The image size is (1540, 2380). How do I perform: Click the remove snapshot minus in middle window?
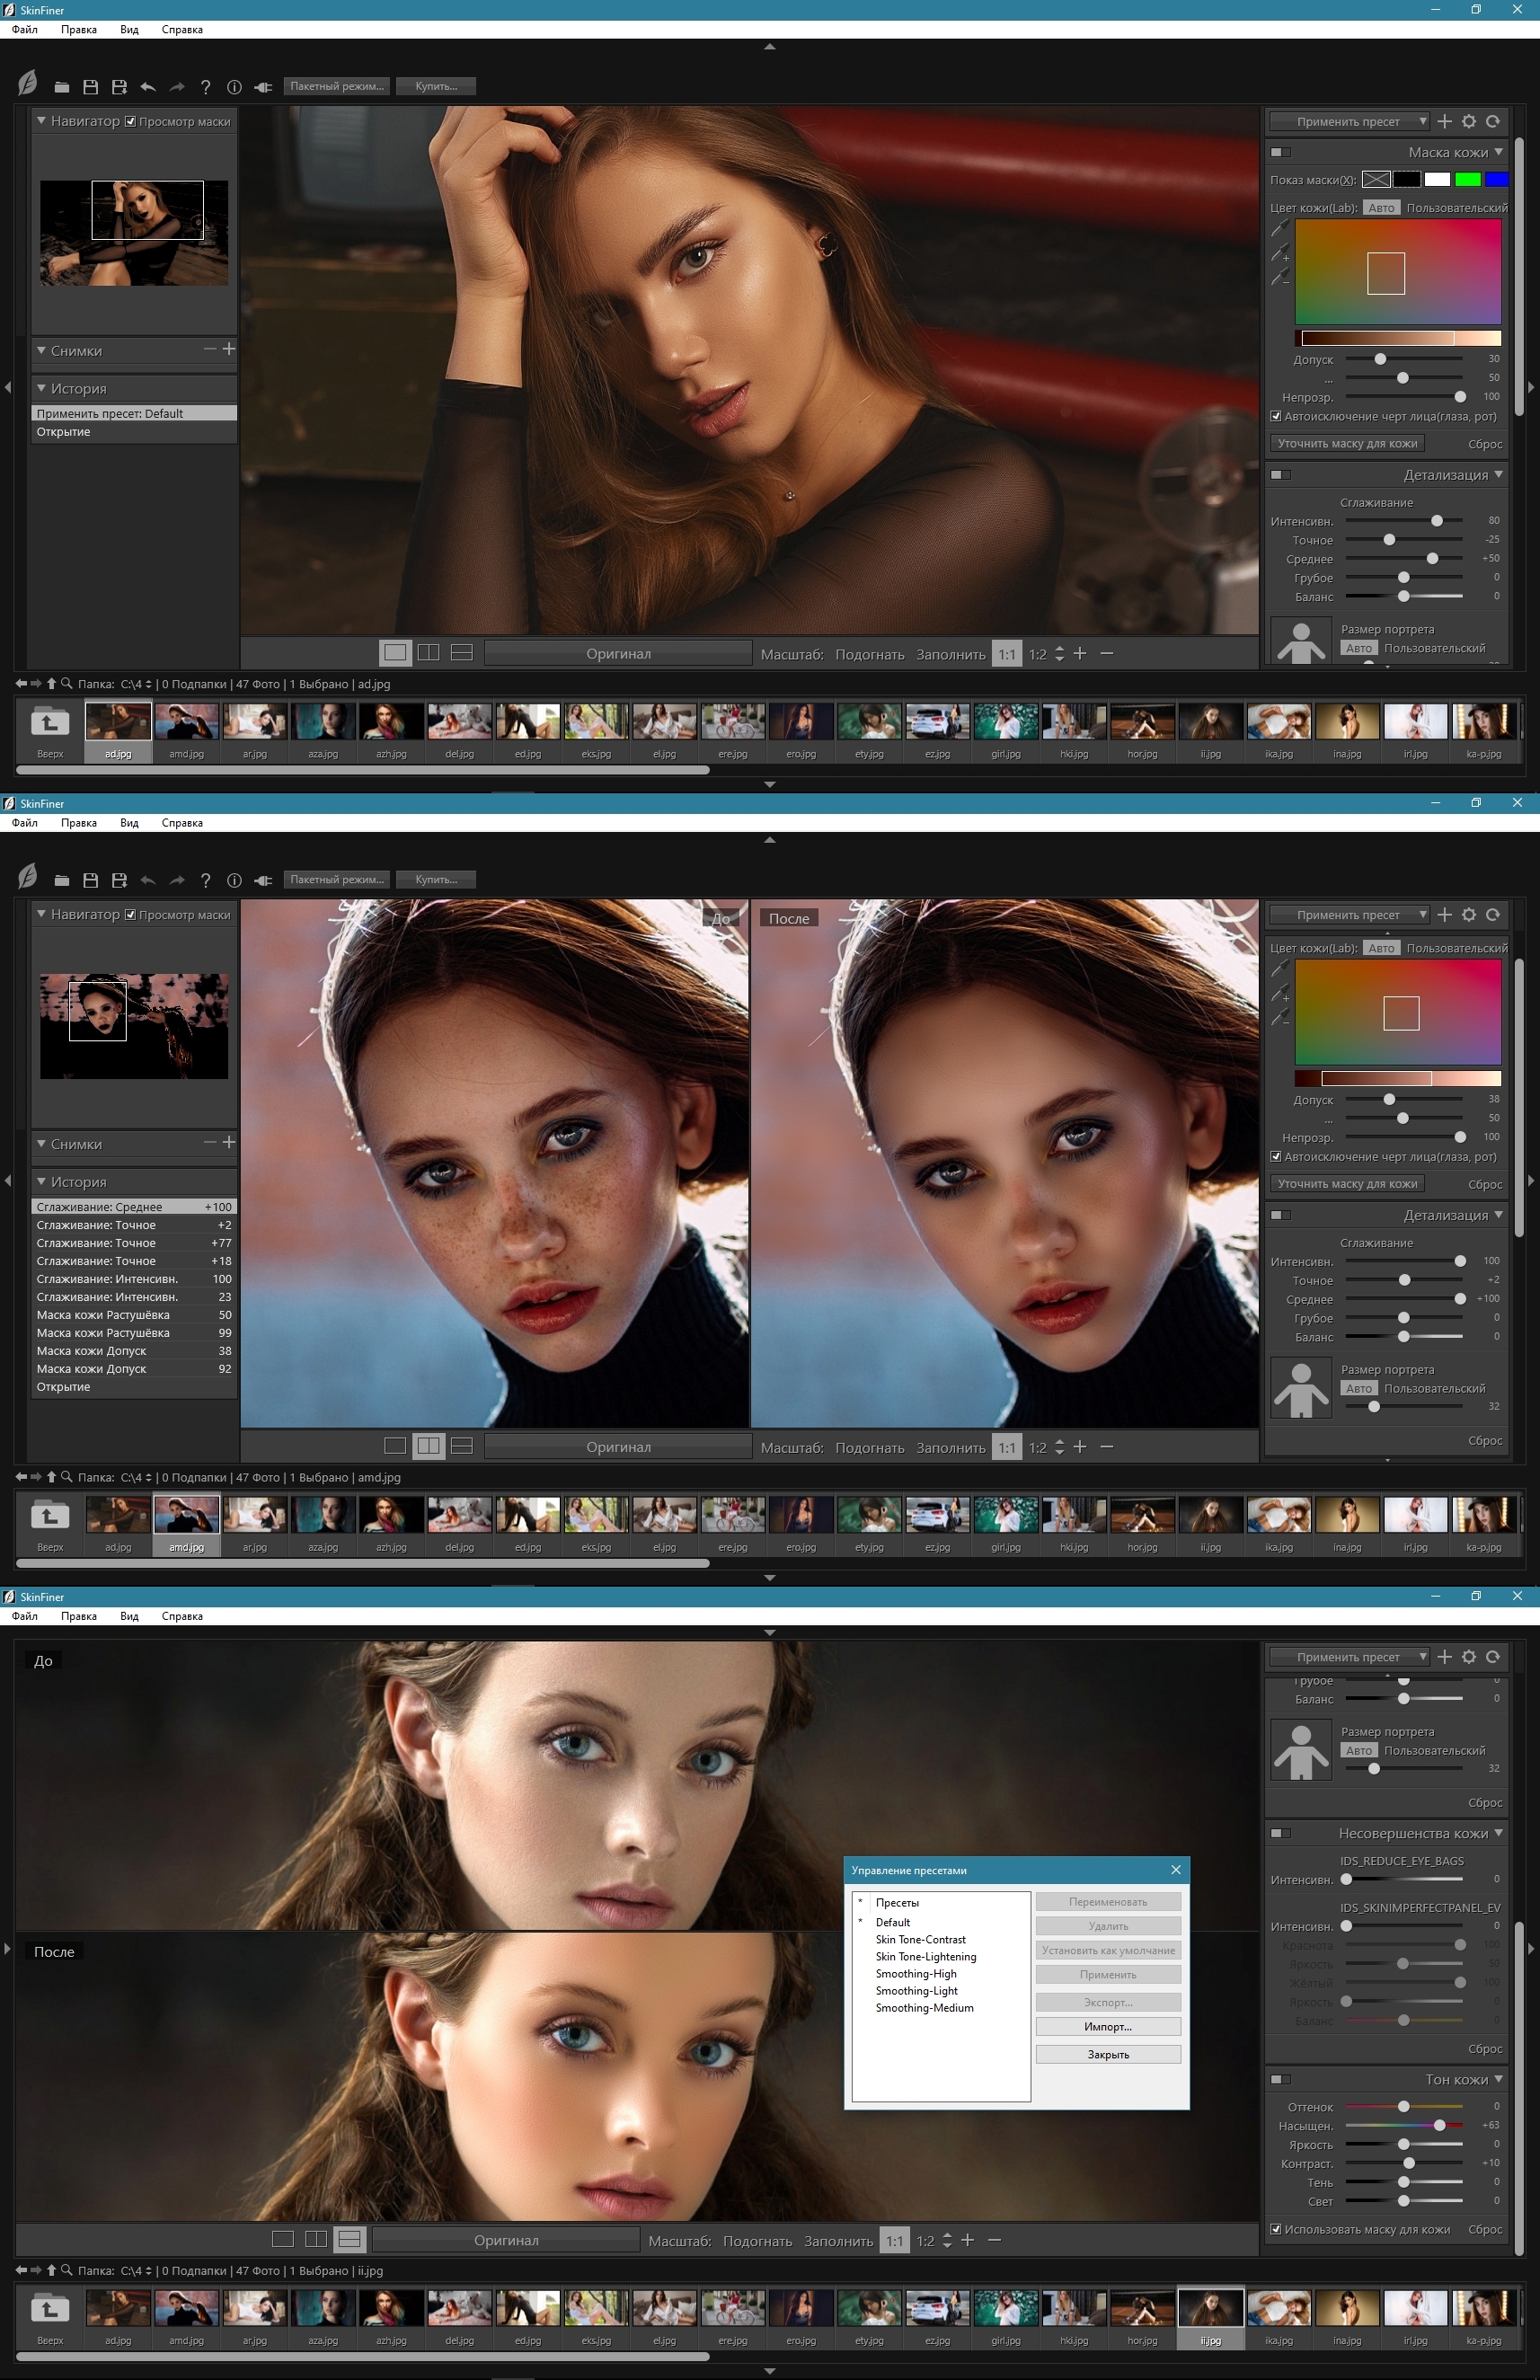pyautogui.click(x=210, y=1142)
